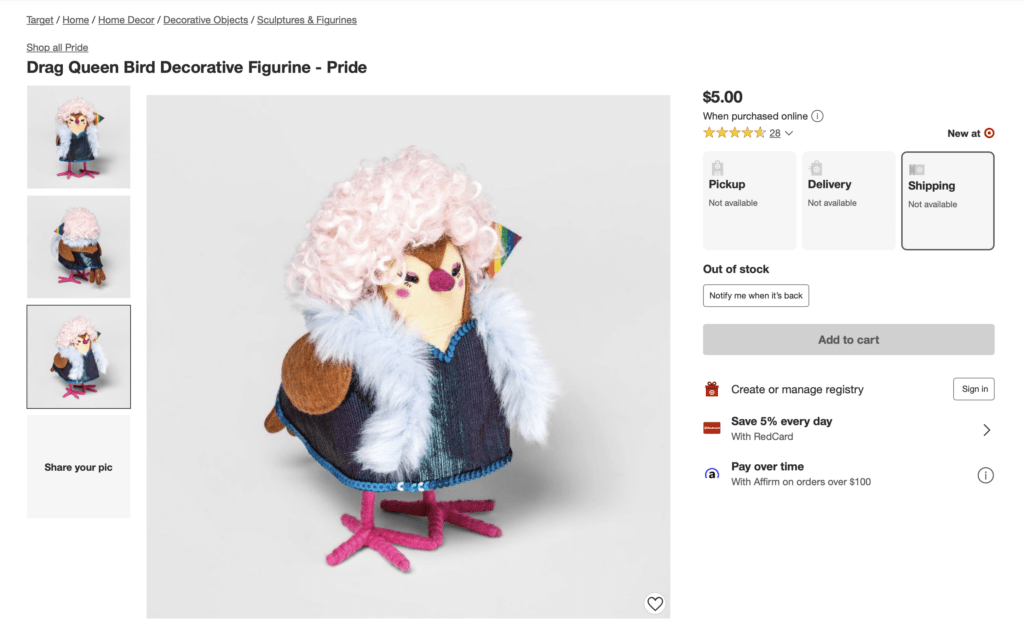Image resolution: width=1024 pixels, height=638 pixels.
Task: Favorite the figurine with the heart icon
Action: point(655,603)
